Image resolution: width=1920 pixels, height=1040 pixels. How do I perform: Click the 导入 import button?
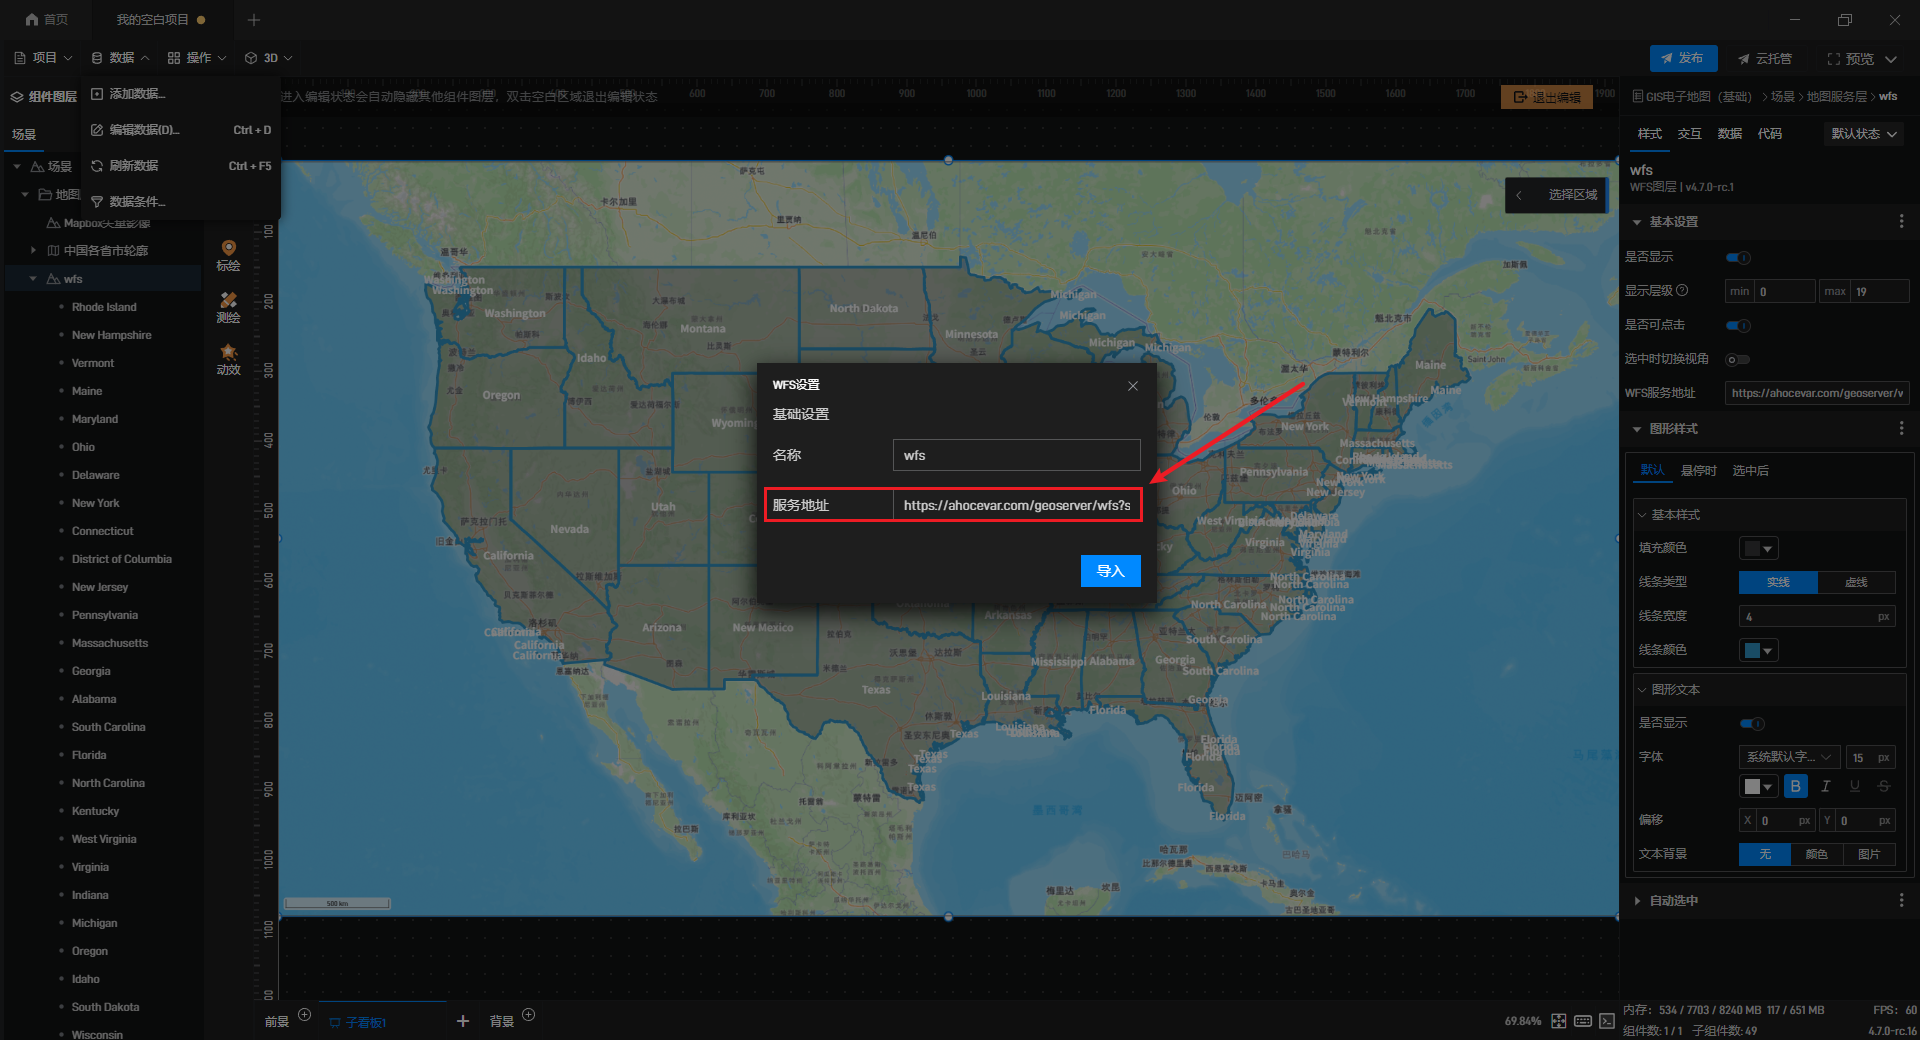point(1110,571)
